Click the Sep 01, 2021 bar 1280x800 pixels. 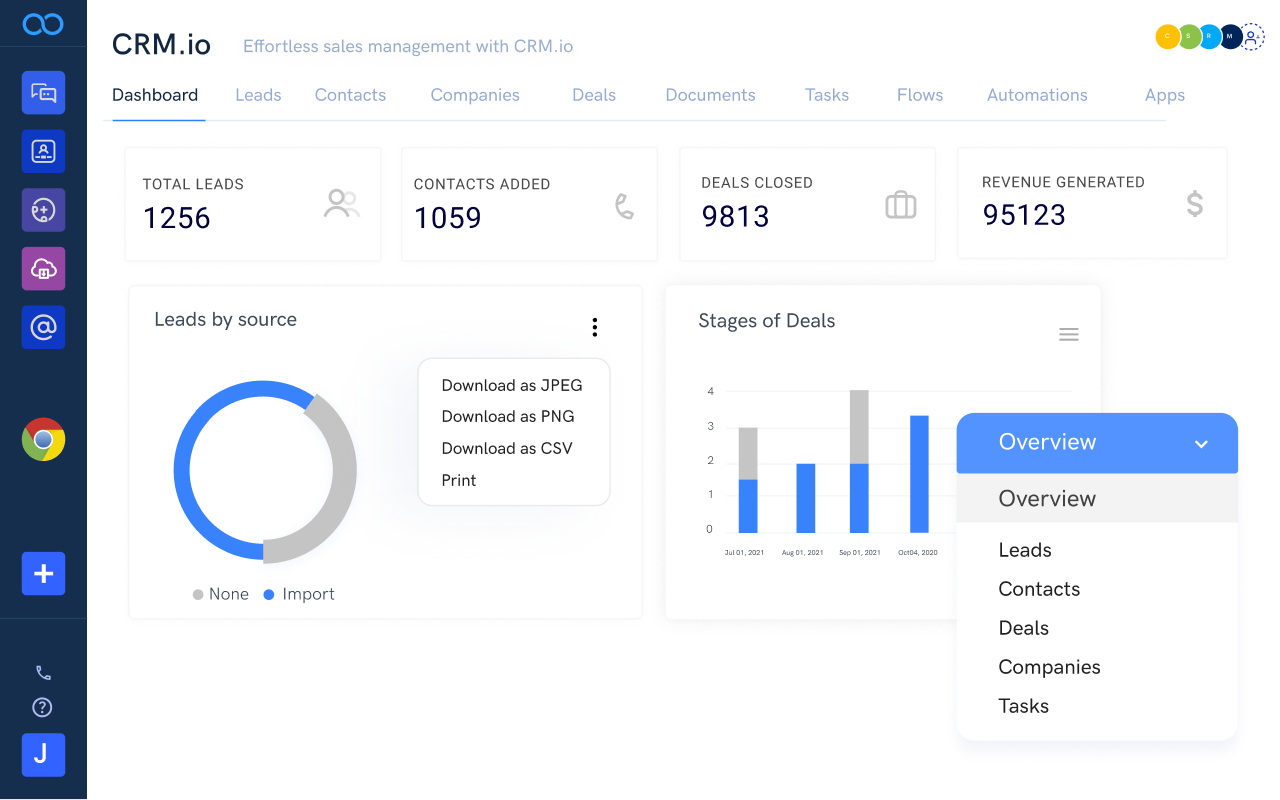click(859, 461)
